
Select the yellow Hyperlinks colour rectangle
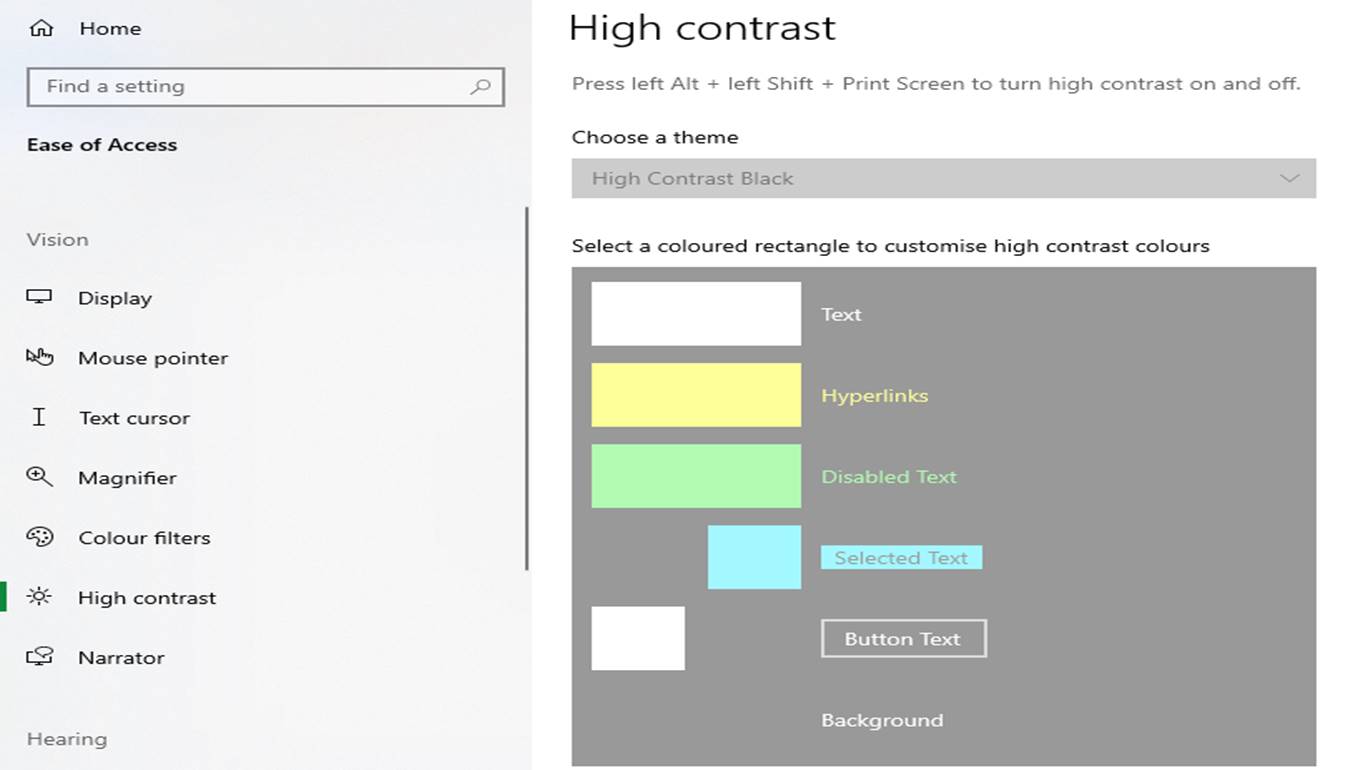(x=696, y=394)
